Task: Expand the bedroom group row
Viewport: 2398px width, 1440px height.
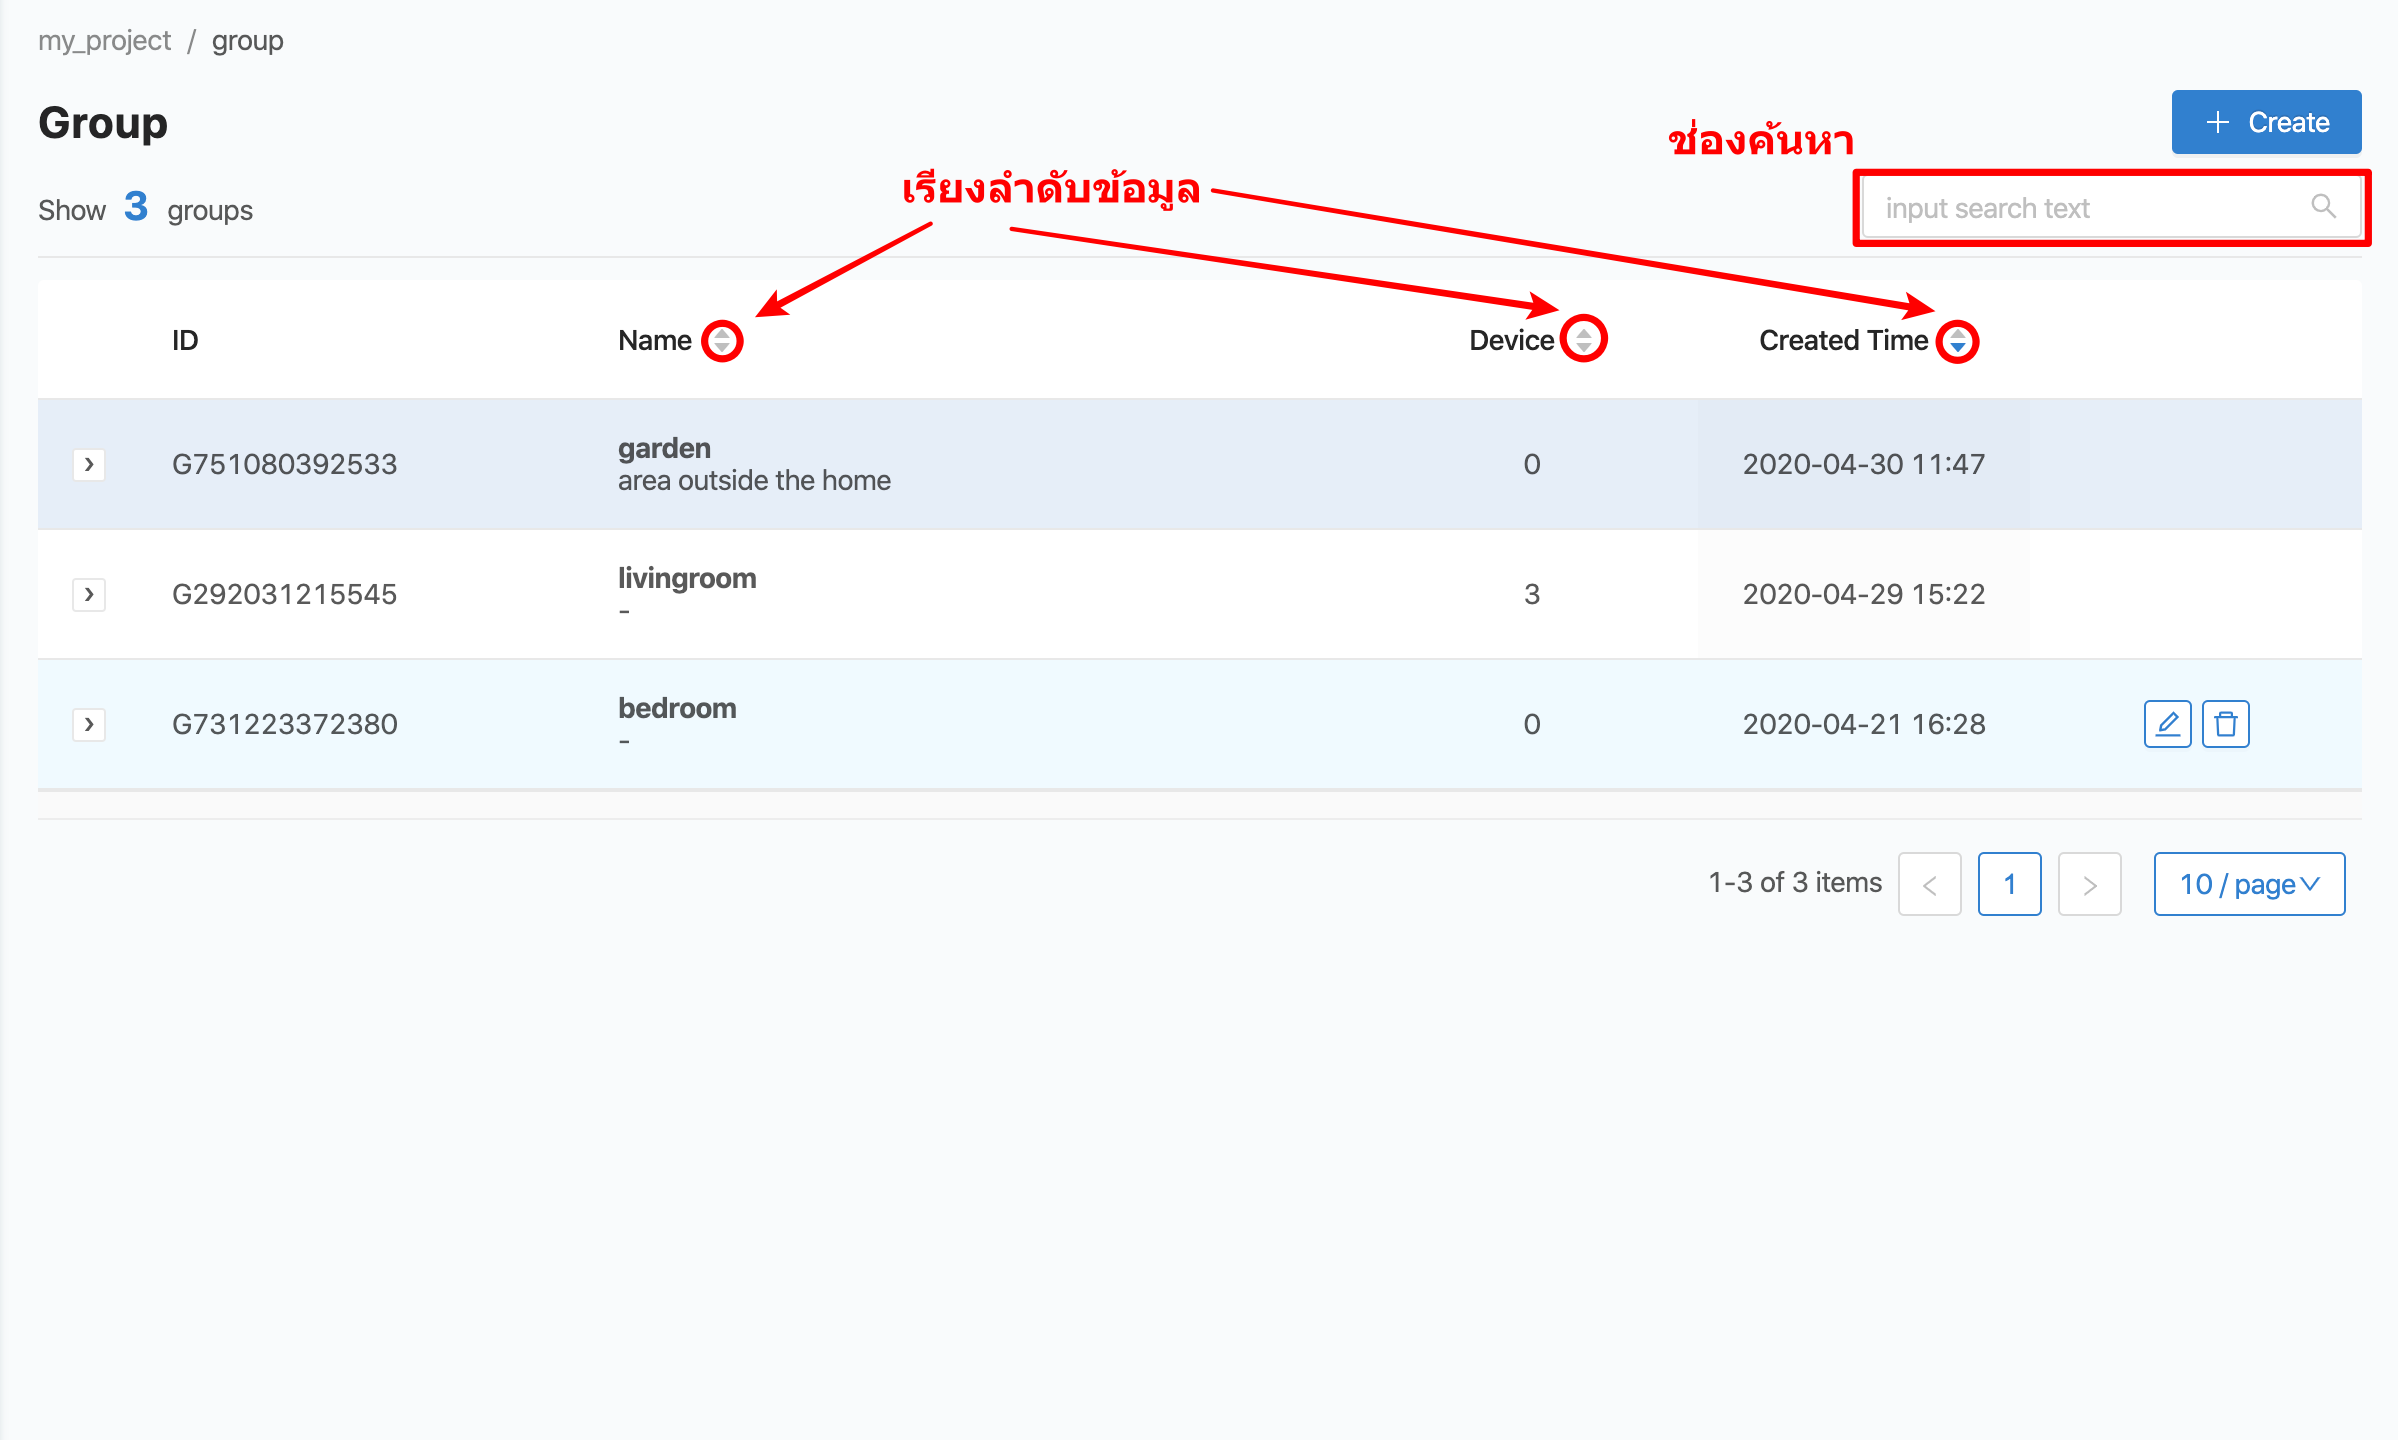Action: 89,721
